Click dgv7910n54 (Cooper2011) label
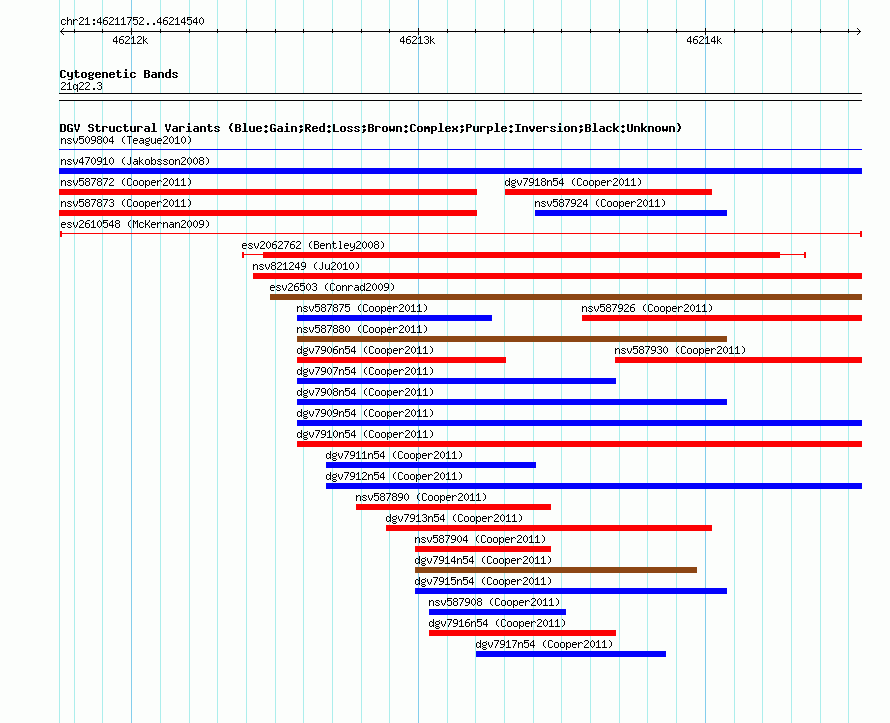This screenshot has height=723, width=890. pyautogui.click(x=365, y=434)
